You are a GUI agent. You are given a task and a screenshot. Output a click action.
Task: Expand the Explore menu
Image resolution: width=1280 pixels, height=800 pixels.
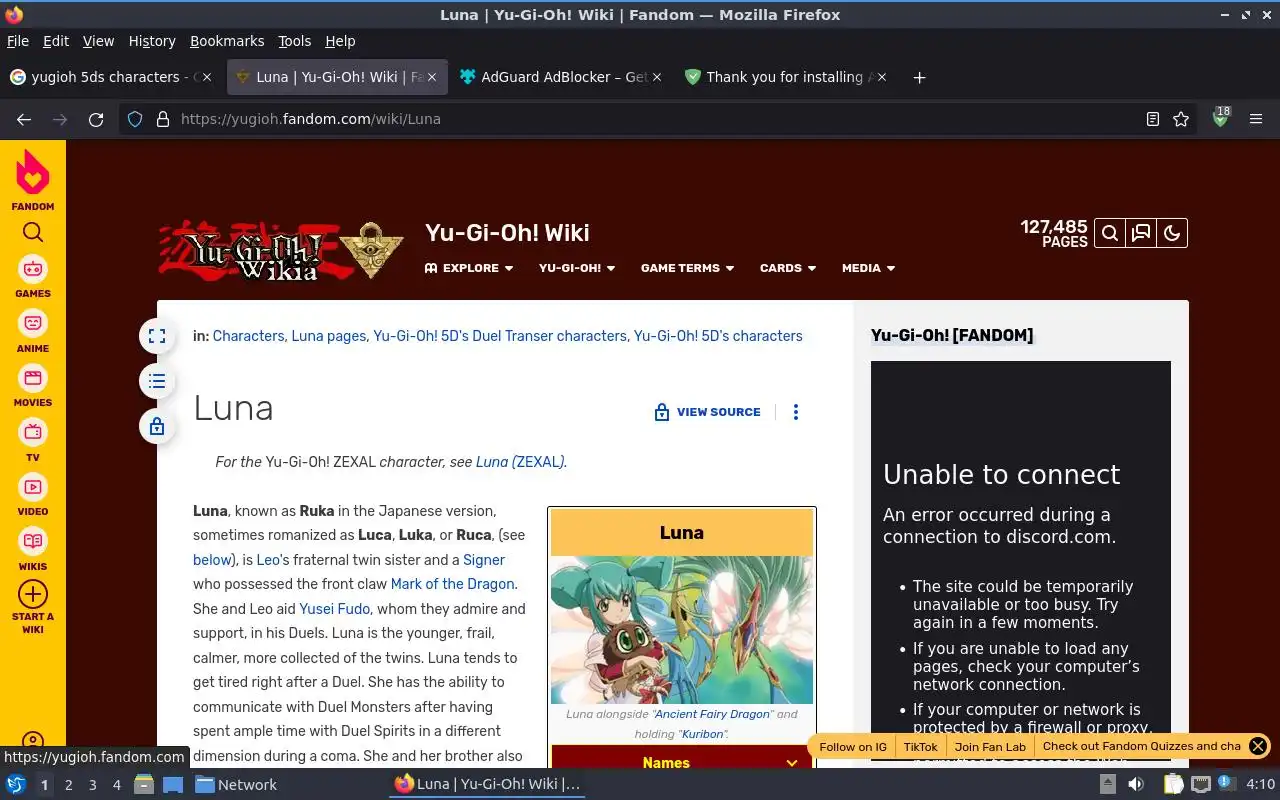[469, 268]
